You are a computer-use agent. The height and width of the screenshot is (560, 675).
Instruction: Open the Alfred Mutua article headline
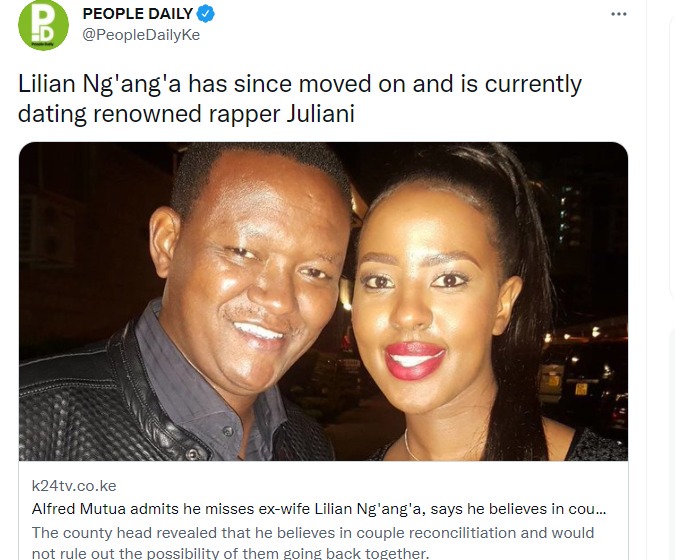click(x=319, y=509)
